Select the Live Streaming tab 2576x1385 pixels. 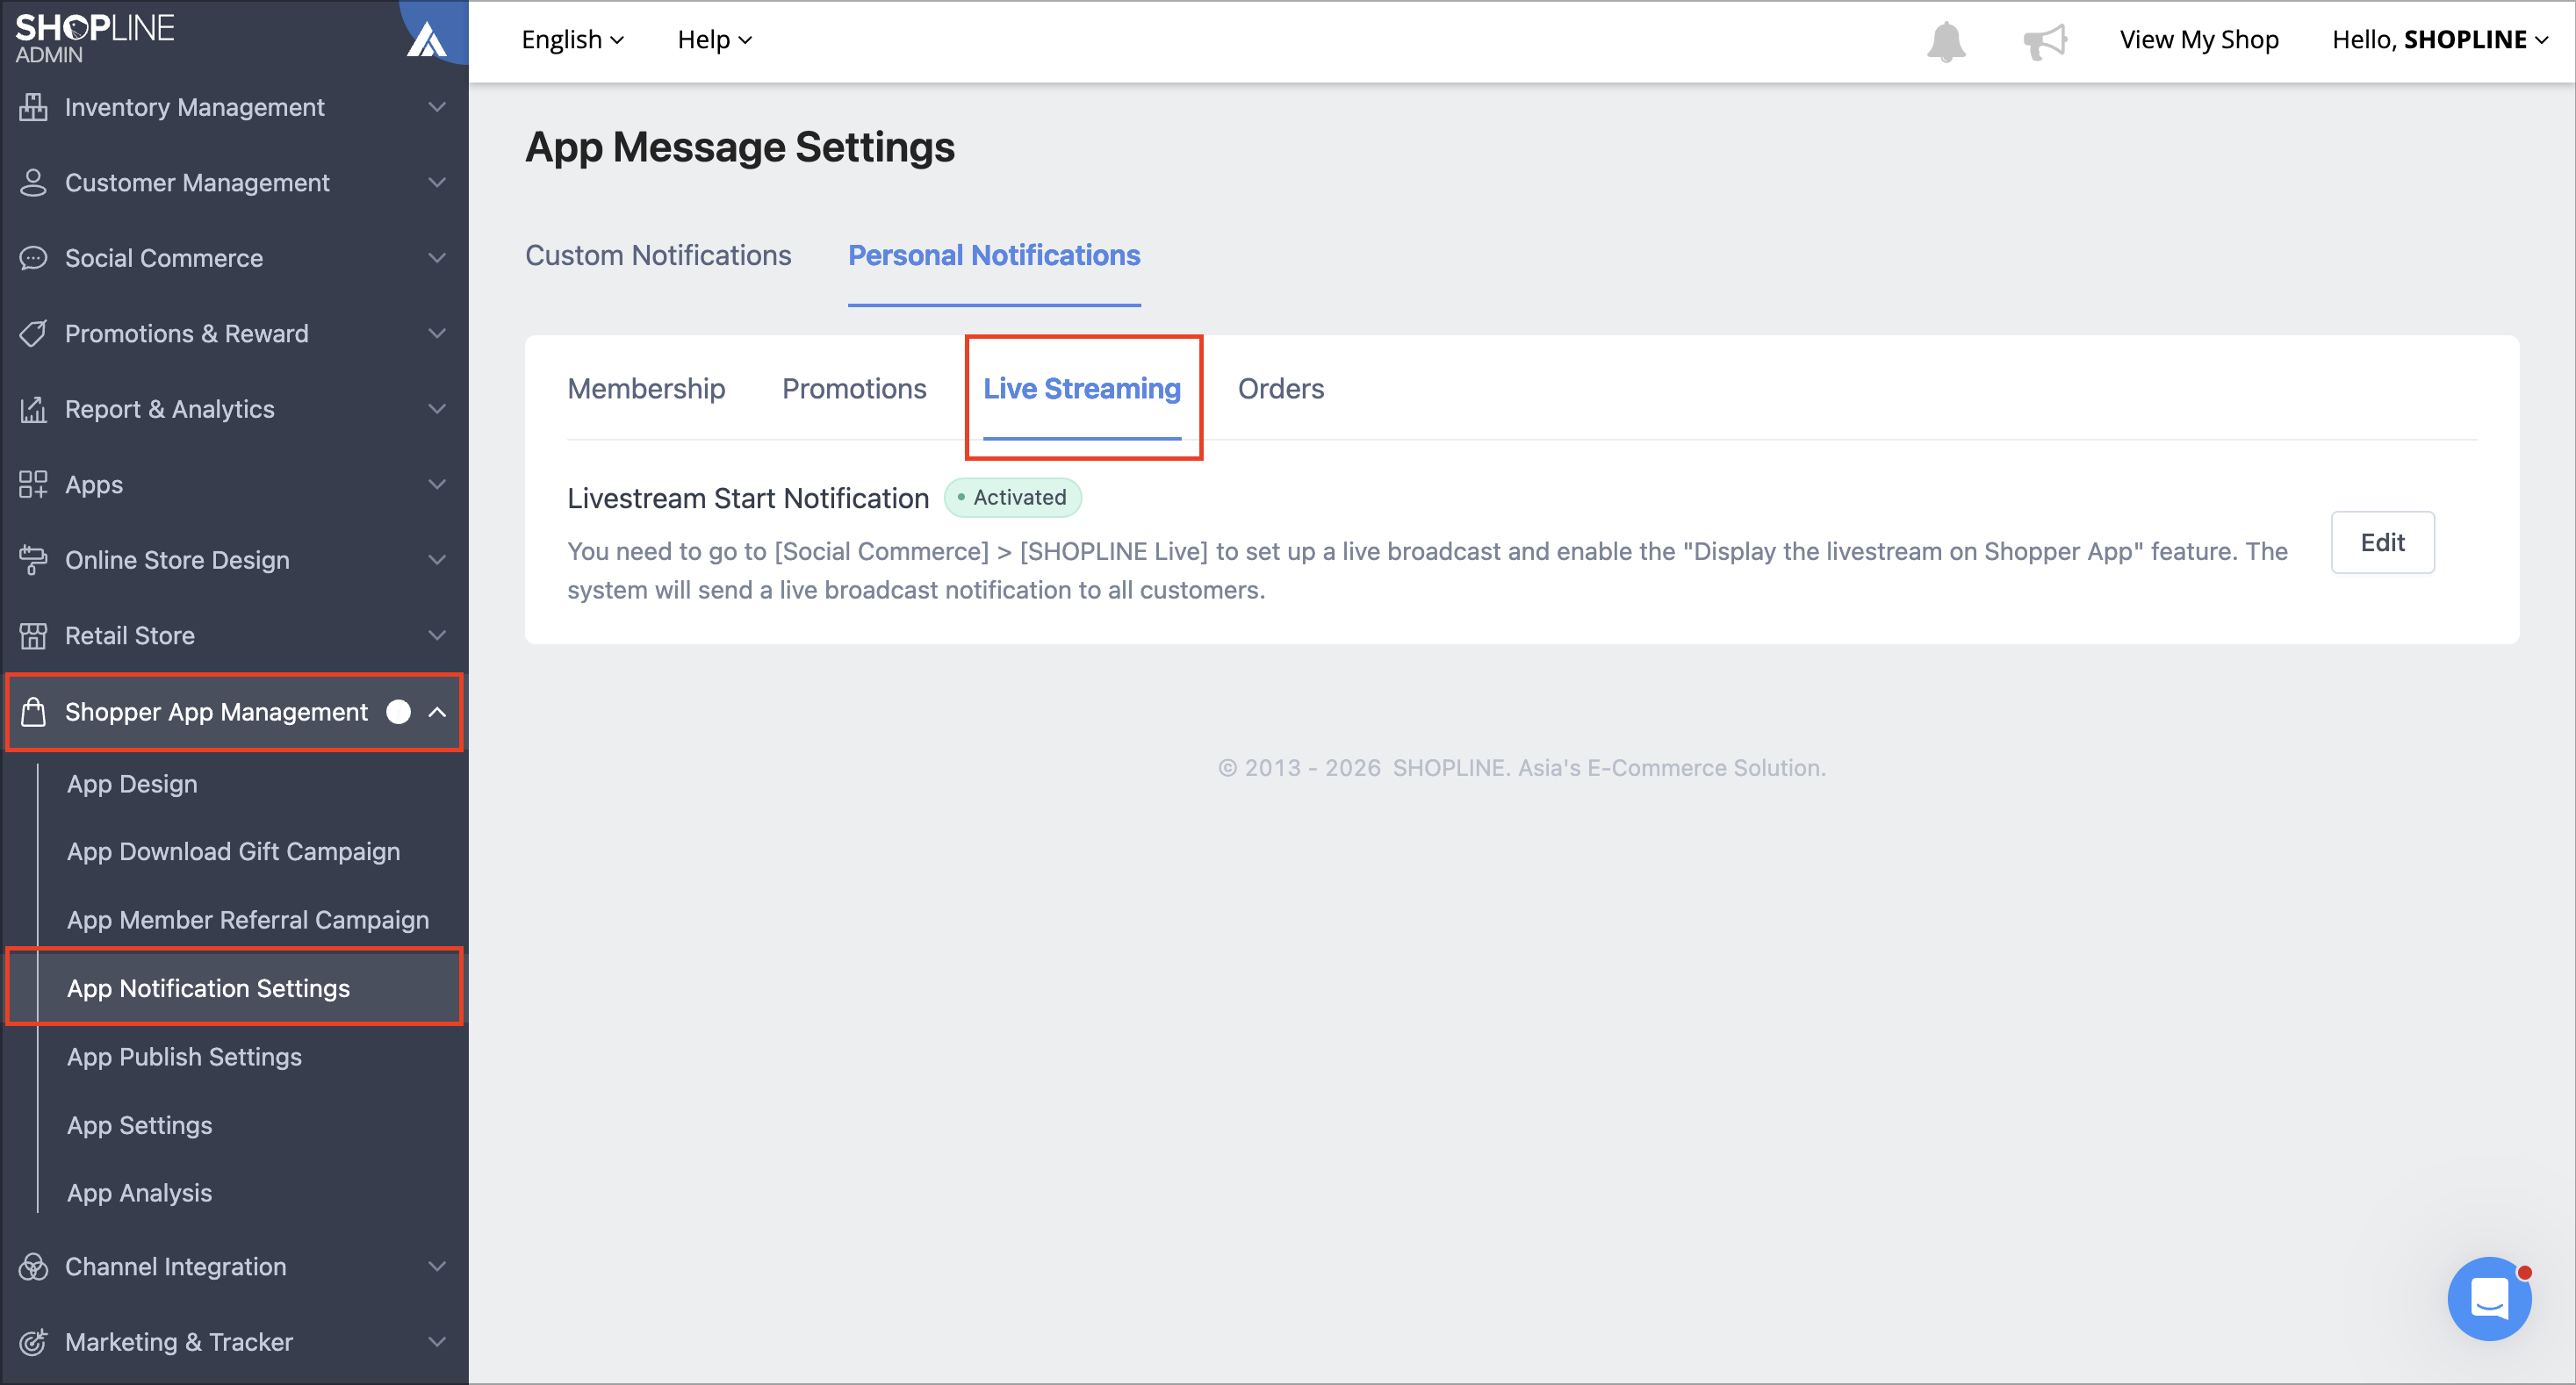(1082, 389)
